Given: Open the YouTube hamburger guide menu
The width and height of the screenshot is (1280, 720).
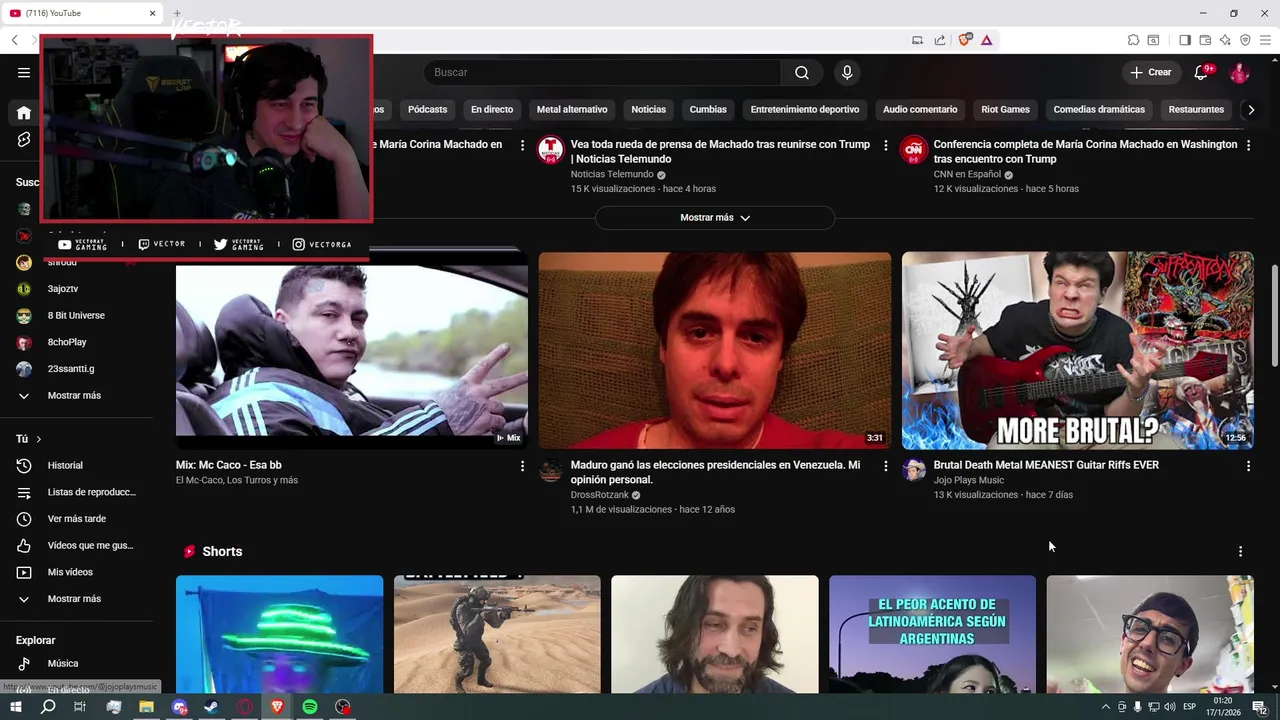Looking at the screenshot, I should [24, 72].
